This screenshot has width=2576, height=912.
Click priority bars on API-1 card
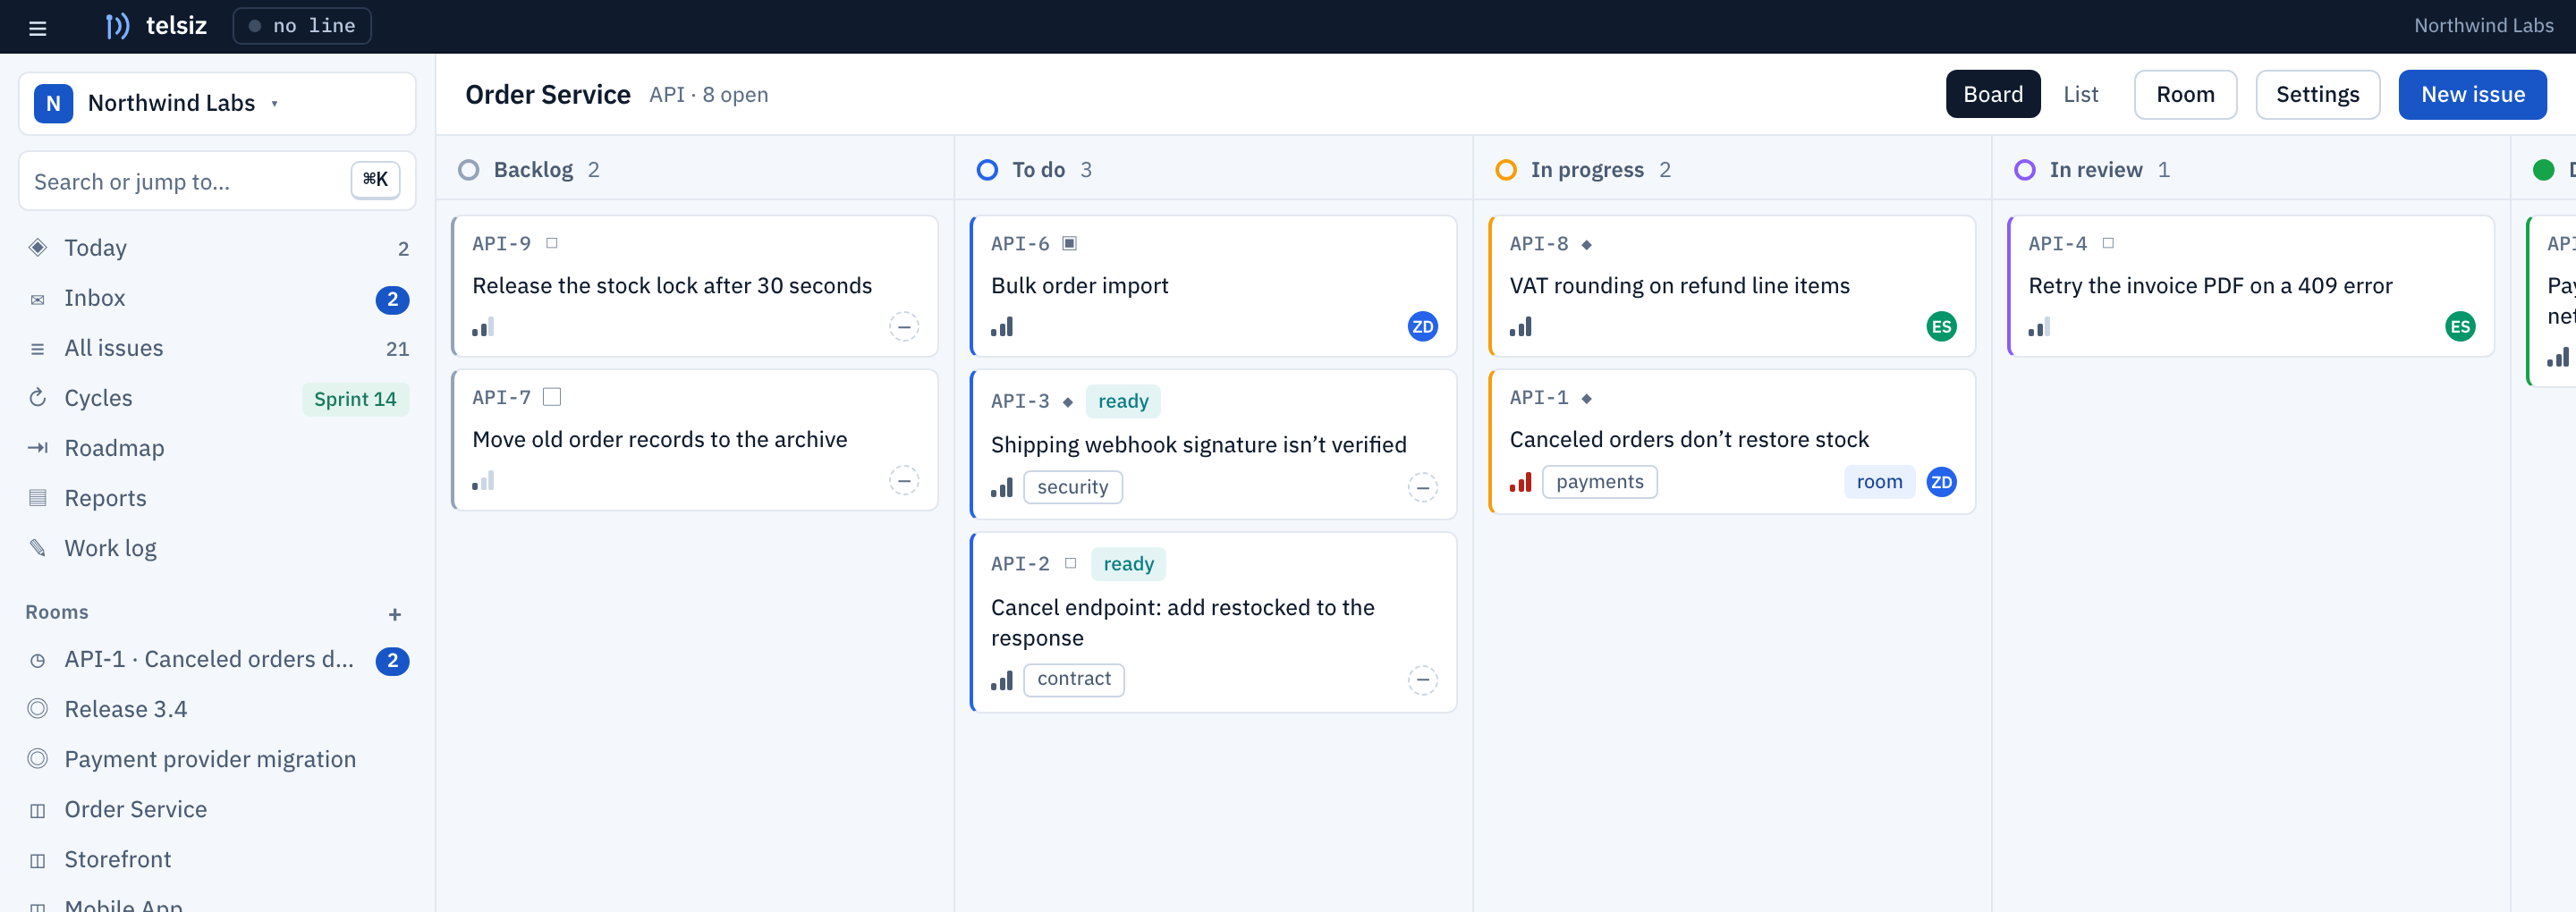[x=1520, y=482]
